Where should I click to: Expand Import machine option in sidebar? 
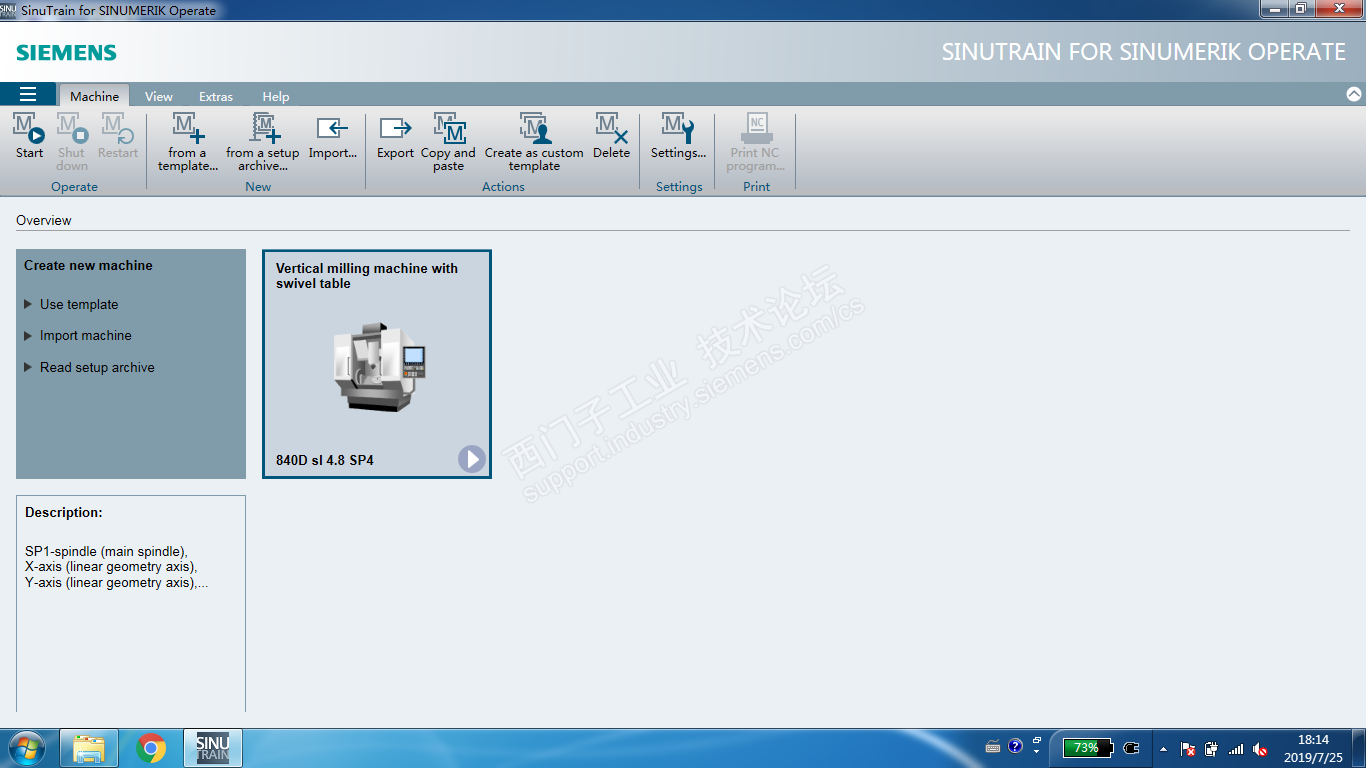pyautogui.click(x=78, y=335)
